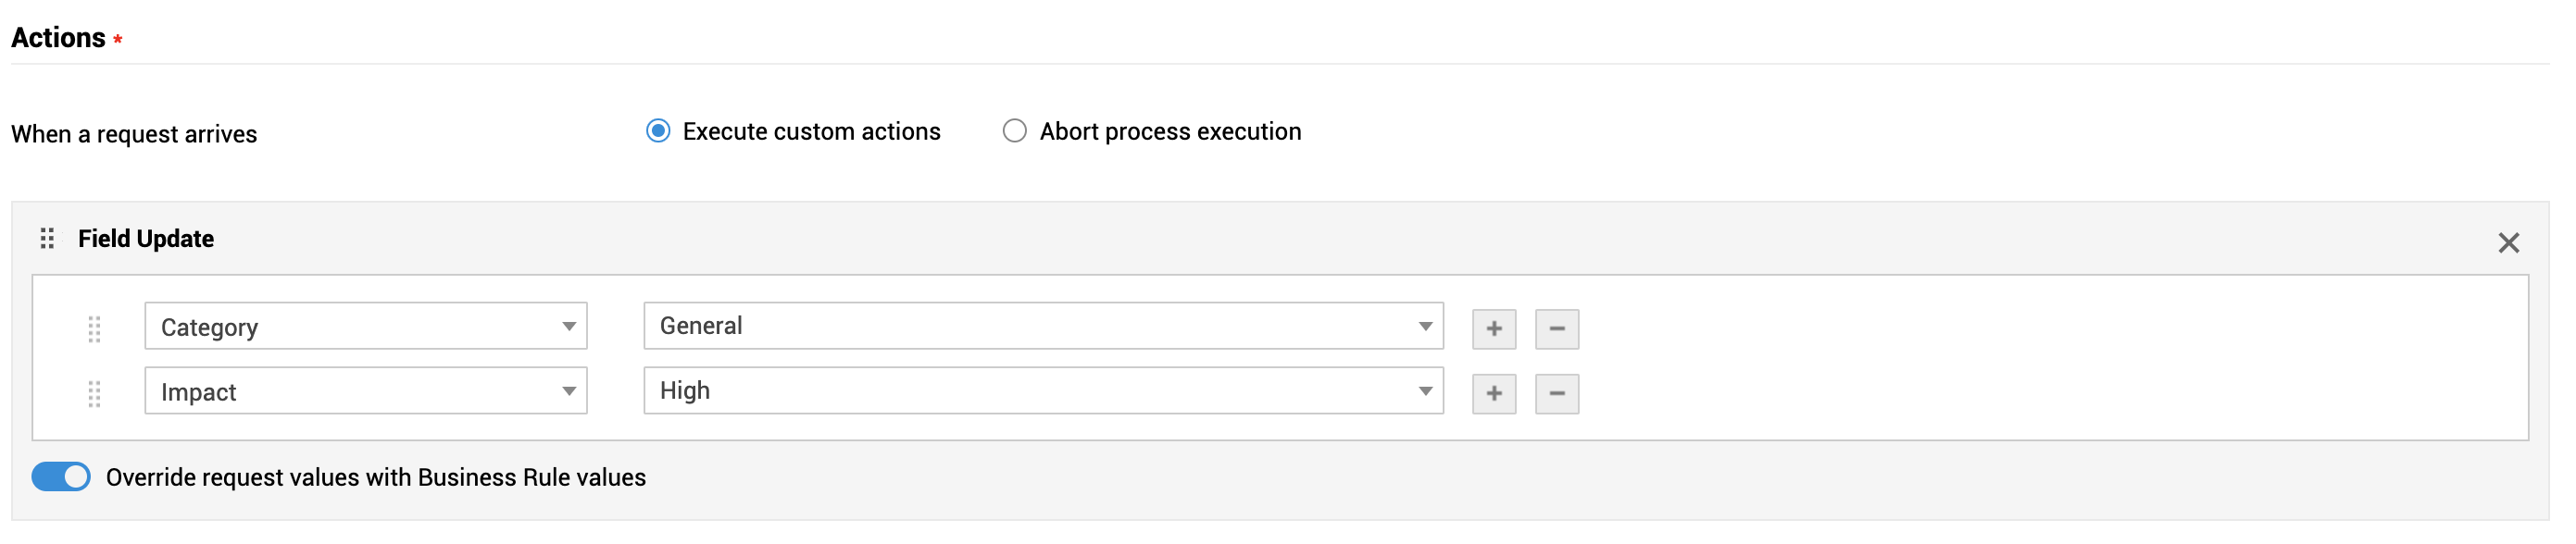This screenshot has height=544, width=2576.
Task: Select Abort process execution radio button
Action: pos(1014,131)
